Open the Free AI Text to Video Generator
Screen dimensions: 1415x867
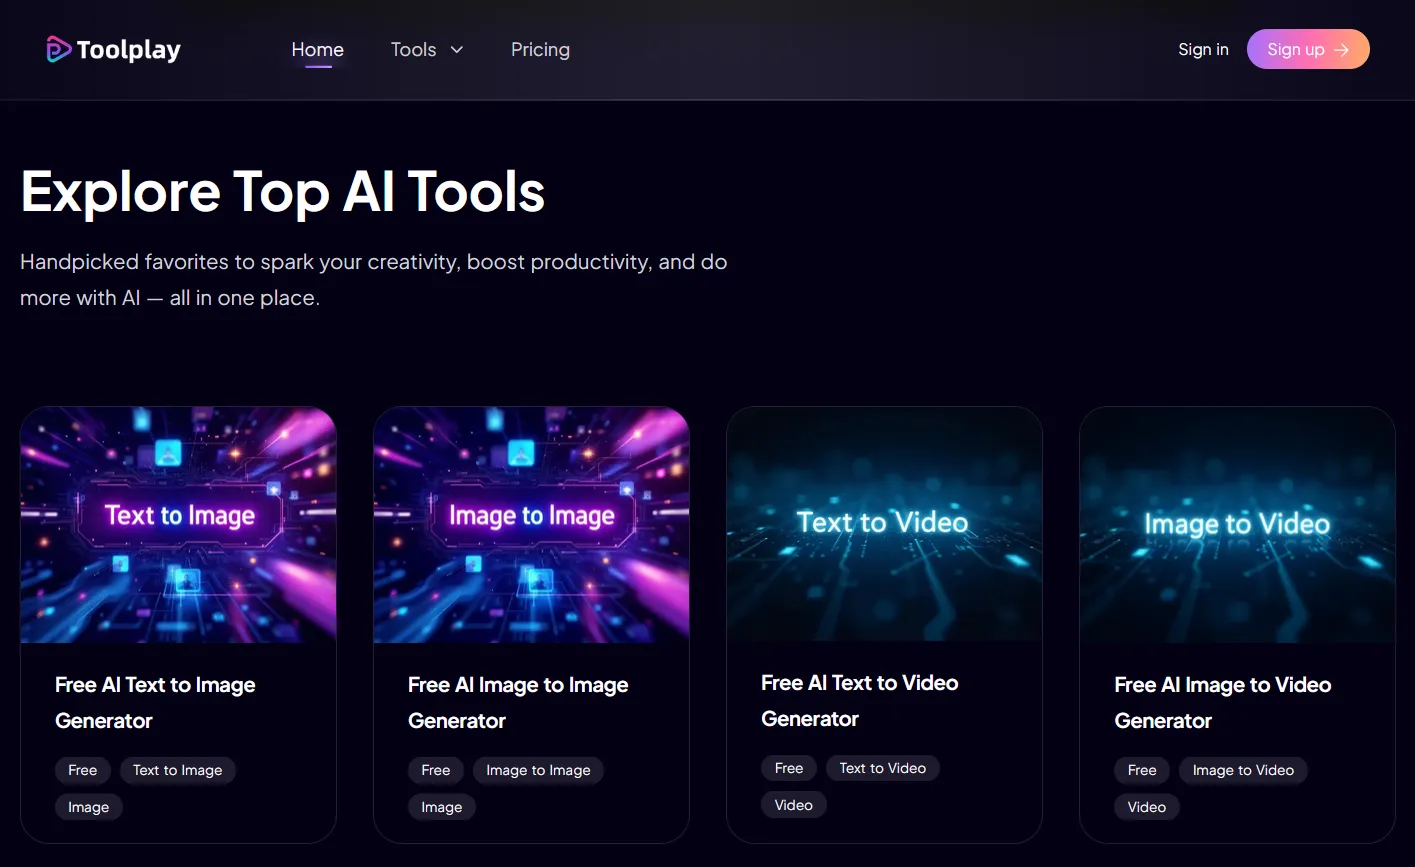[x=859, y=700]
